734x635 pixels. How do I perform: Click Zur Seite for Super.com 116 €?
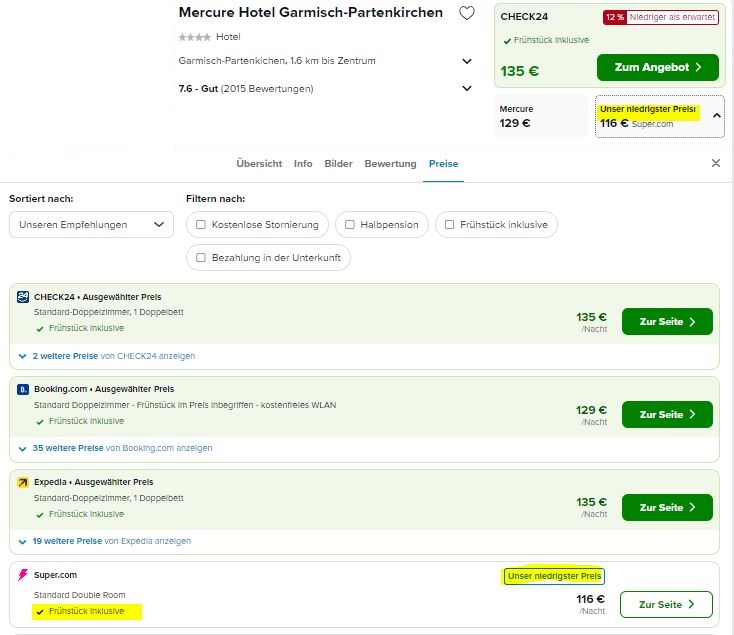point(666,605)
